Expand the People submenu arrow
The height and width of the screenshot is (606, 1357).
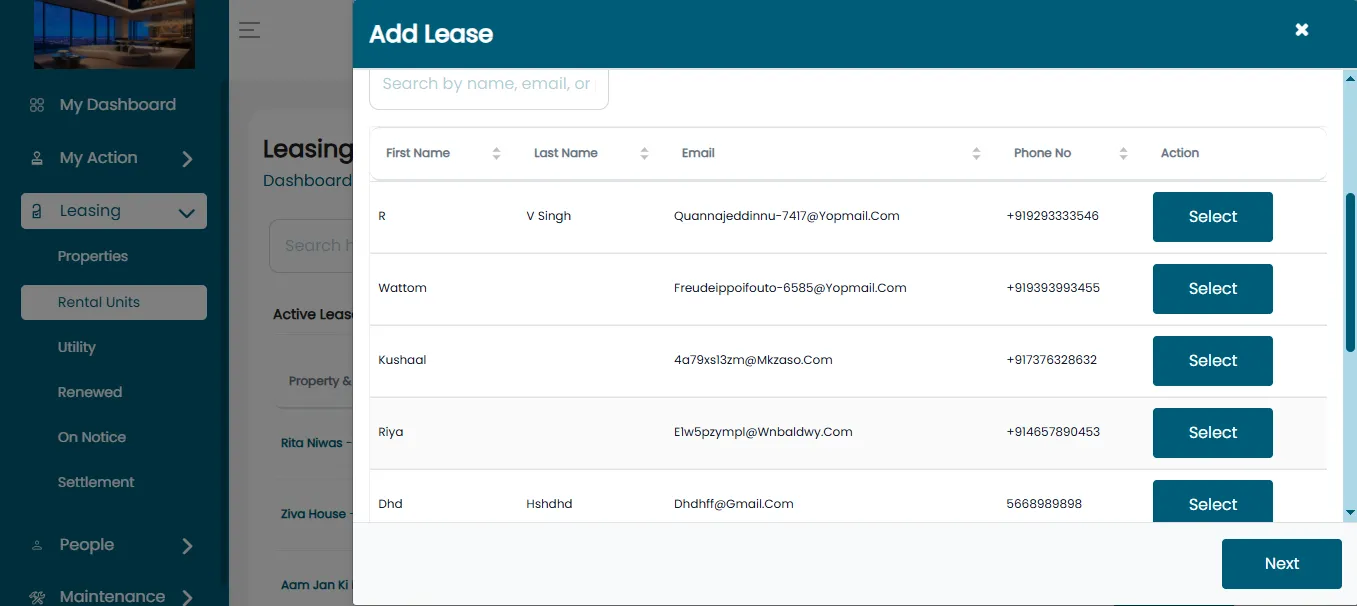(x=187, y=546)
